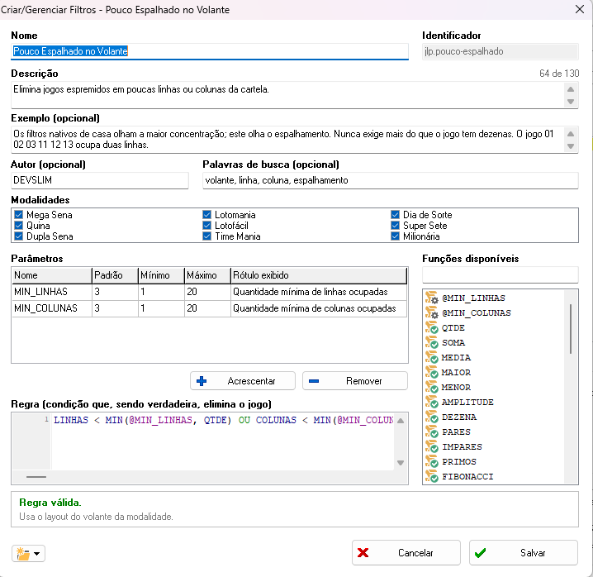Select the QTDE function icon
The width and height of the screenshot is (593, 577).
point(432,328)
